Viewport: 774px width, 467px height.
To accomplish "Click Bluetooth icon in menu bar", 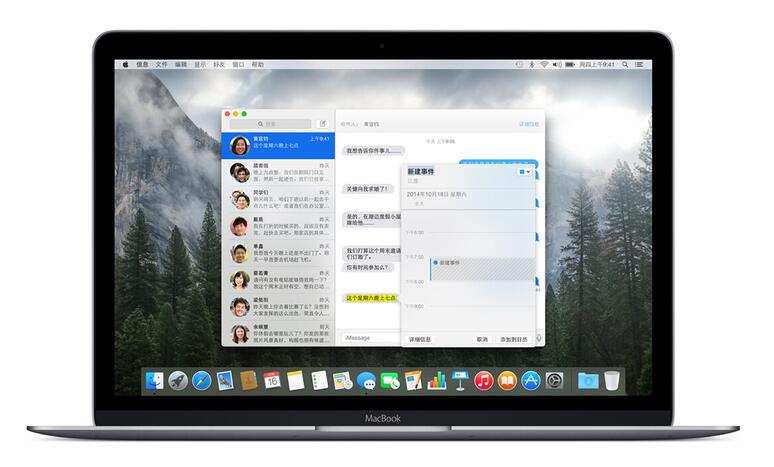I will click(532, 65).
